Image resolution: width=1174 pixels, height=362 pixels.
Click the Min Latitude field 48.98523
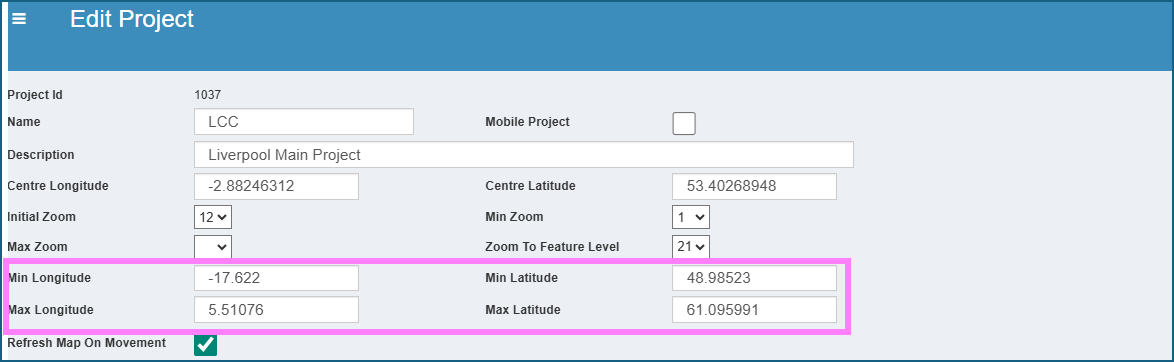coord(754,278)
